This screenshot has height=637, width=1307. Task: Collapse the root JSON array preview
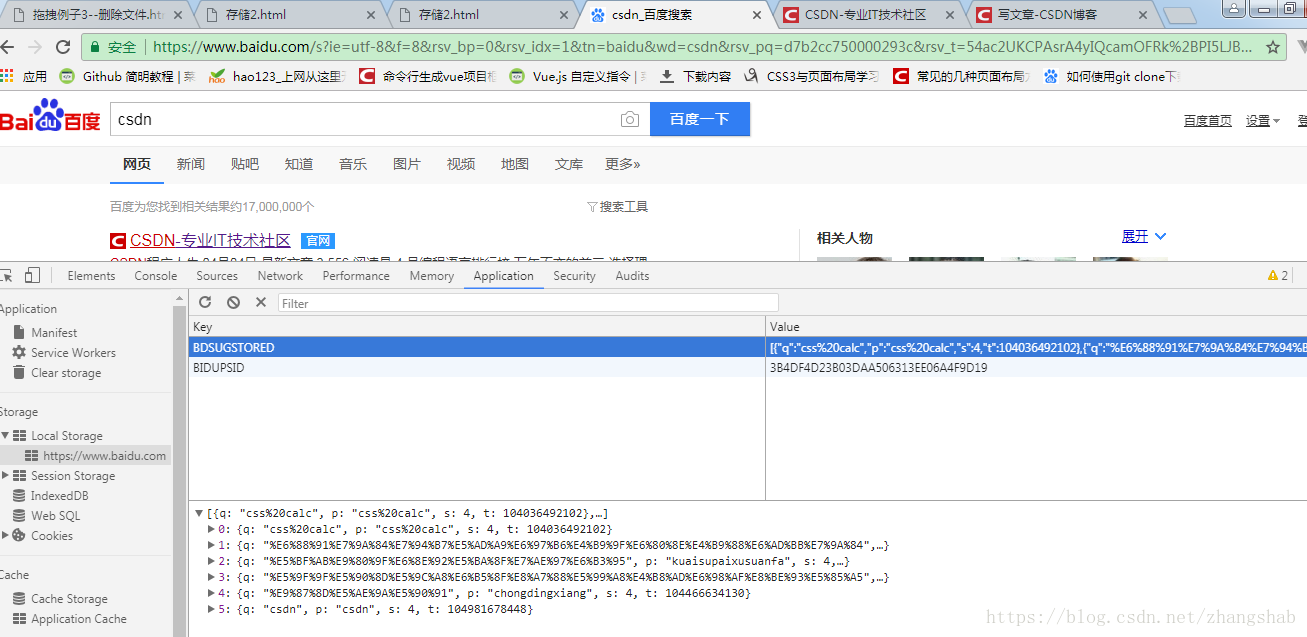point(199,513)
